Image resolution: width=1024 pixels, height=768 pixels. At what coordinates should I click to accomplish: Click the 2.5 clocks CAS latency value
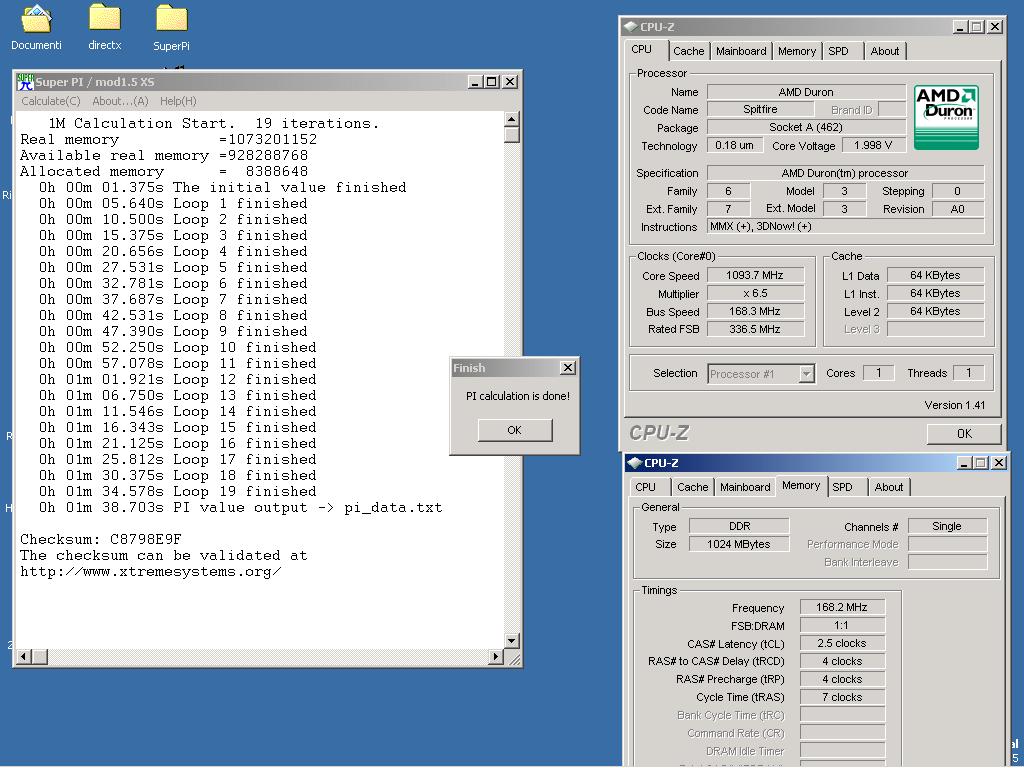point(842,643)
